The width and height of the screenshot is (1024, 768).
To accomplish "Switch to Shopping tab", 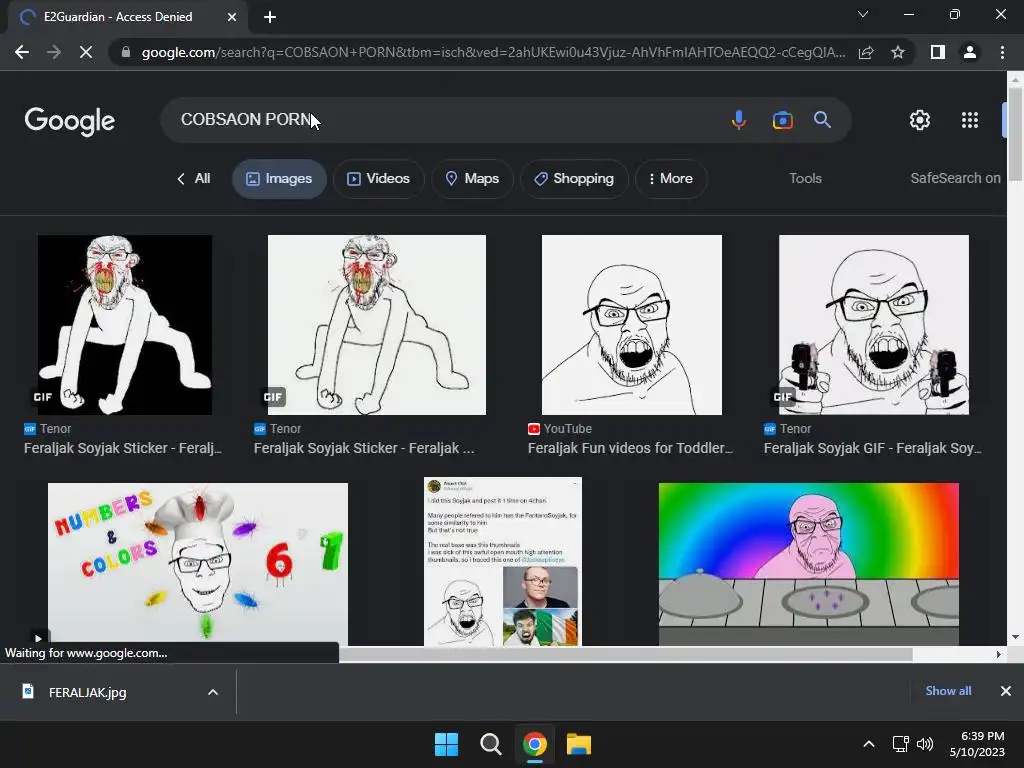I will [575, 178].
